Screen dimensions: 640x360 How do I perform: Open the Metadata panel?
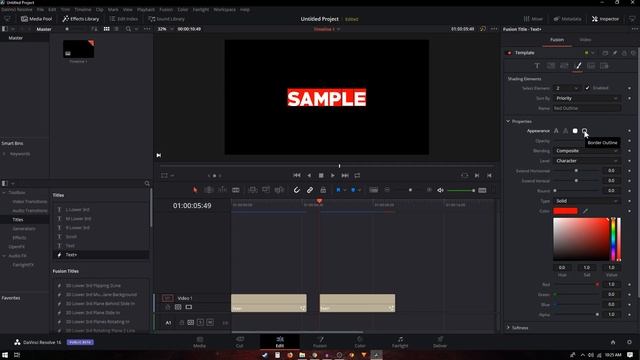[567, 19]
